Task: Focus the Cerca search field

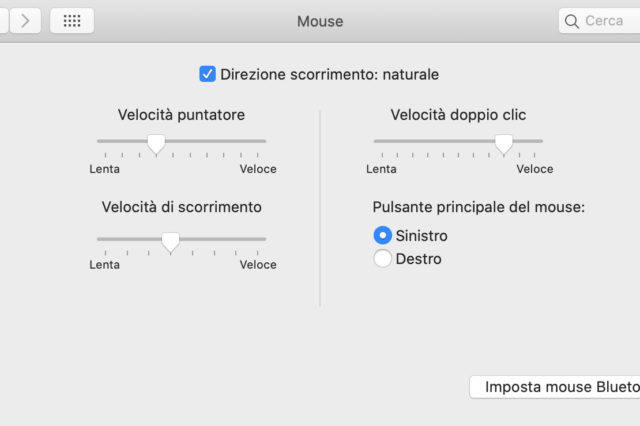Action: [605, 21]
